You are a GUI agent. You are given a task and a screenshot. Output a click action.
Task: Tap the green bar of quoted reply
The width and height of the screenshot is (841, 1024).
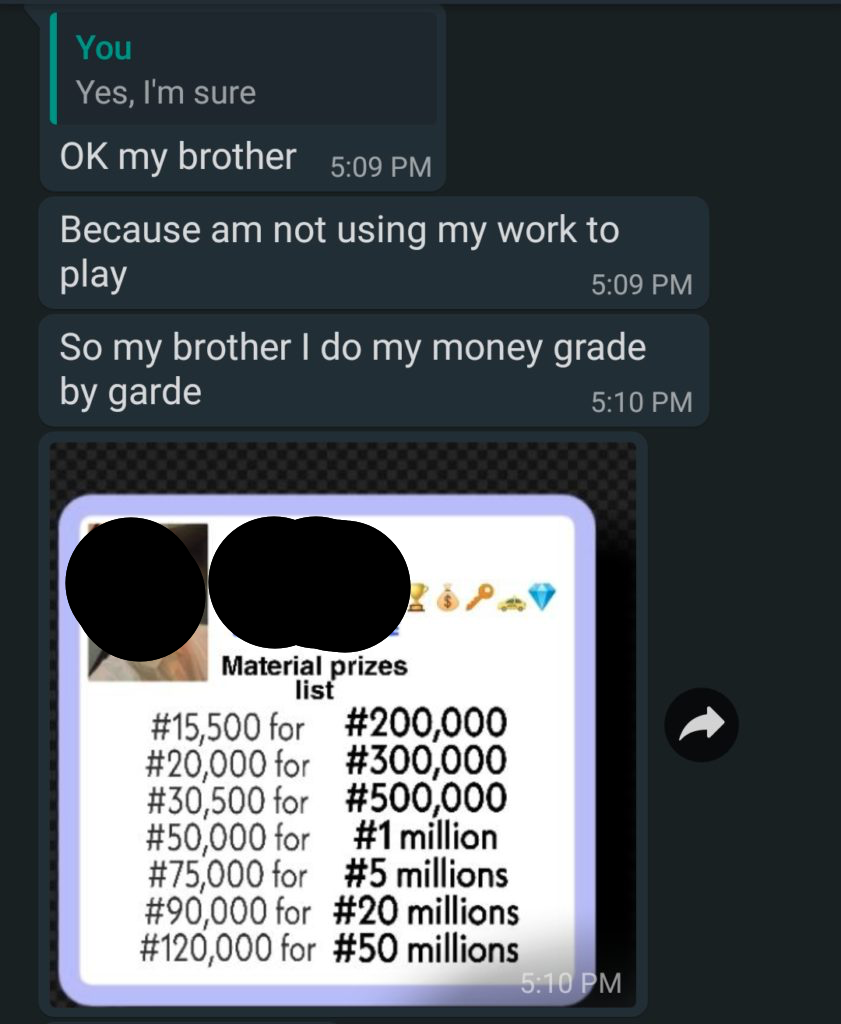(x=54, y=68)
